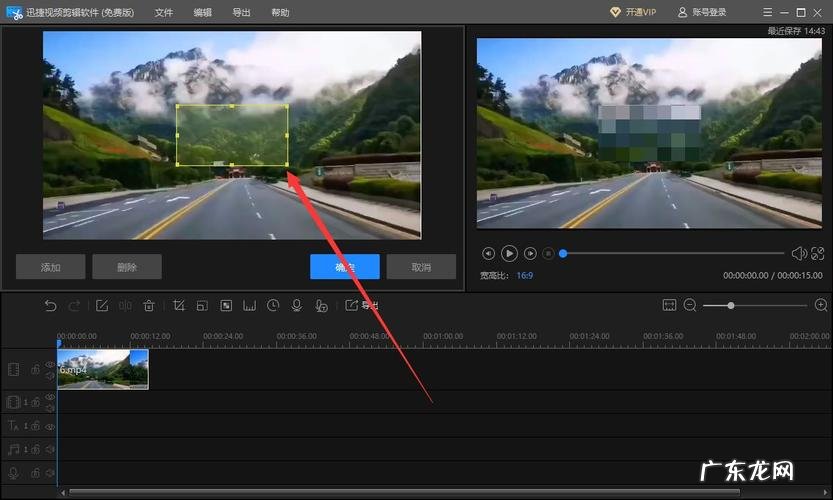Select the 6.mp4 clip on timeline

(103, 369)
